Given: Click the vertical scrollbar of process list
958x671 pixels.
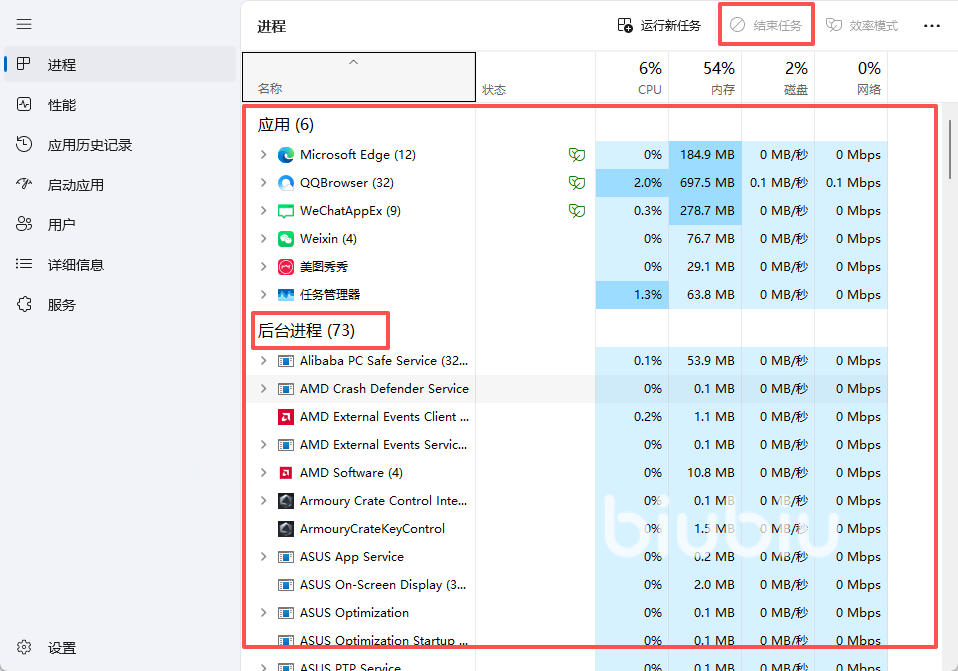Looking at the screenshot, I should (x=950, y=150).
